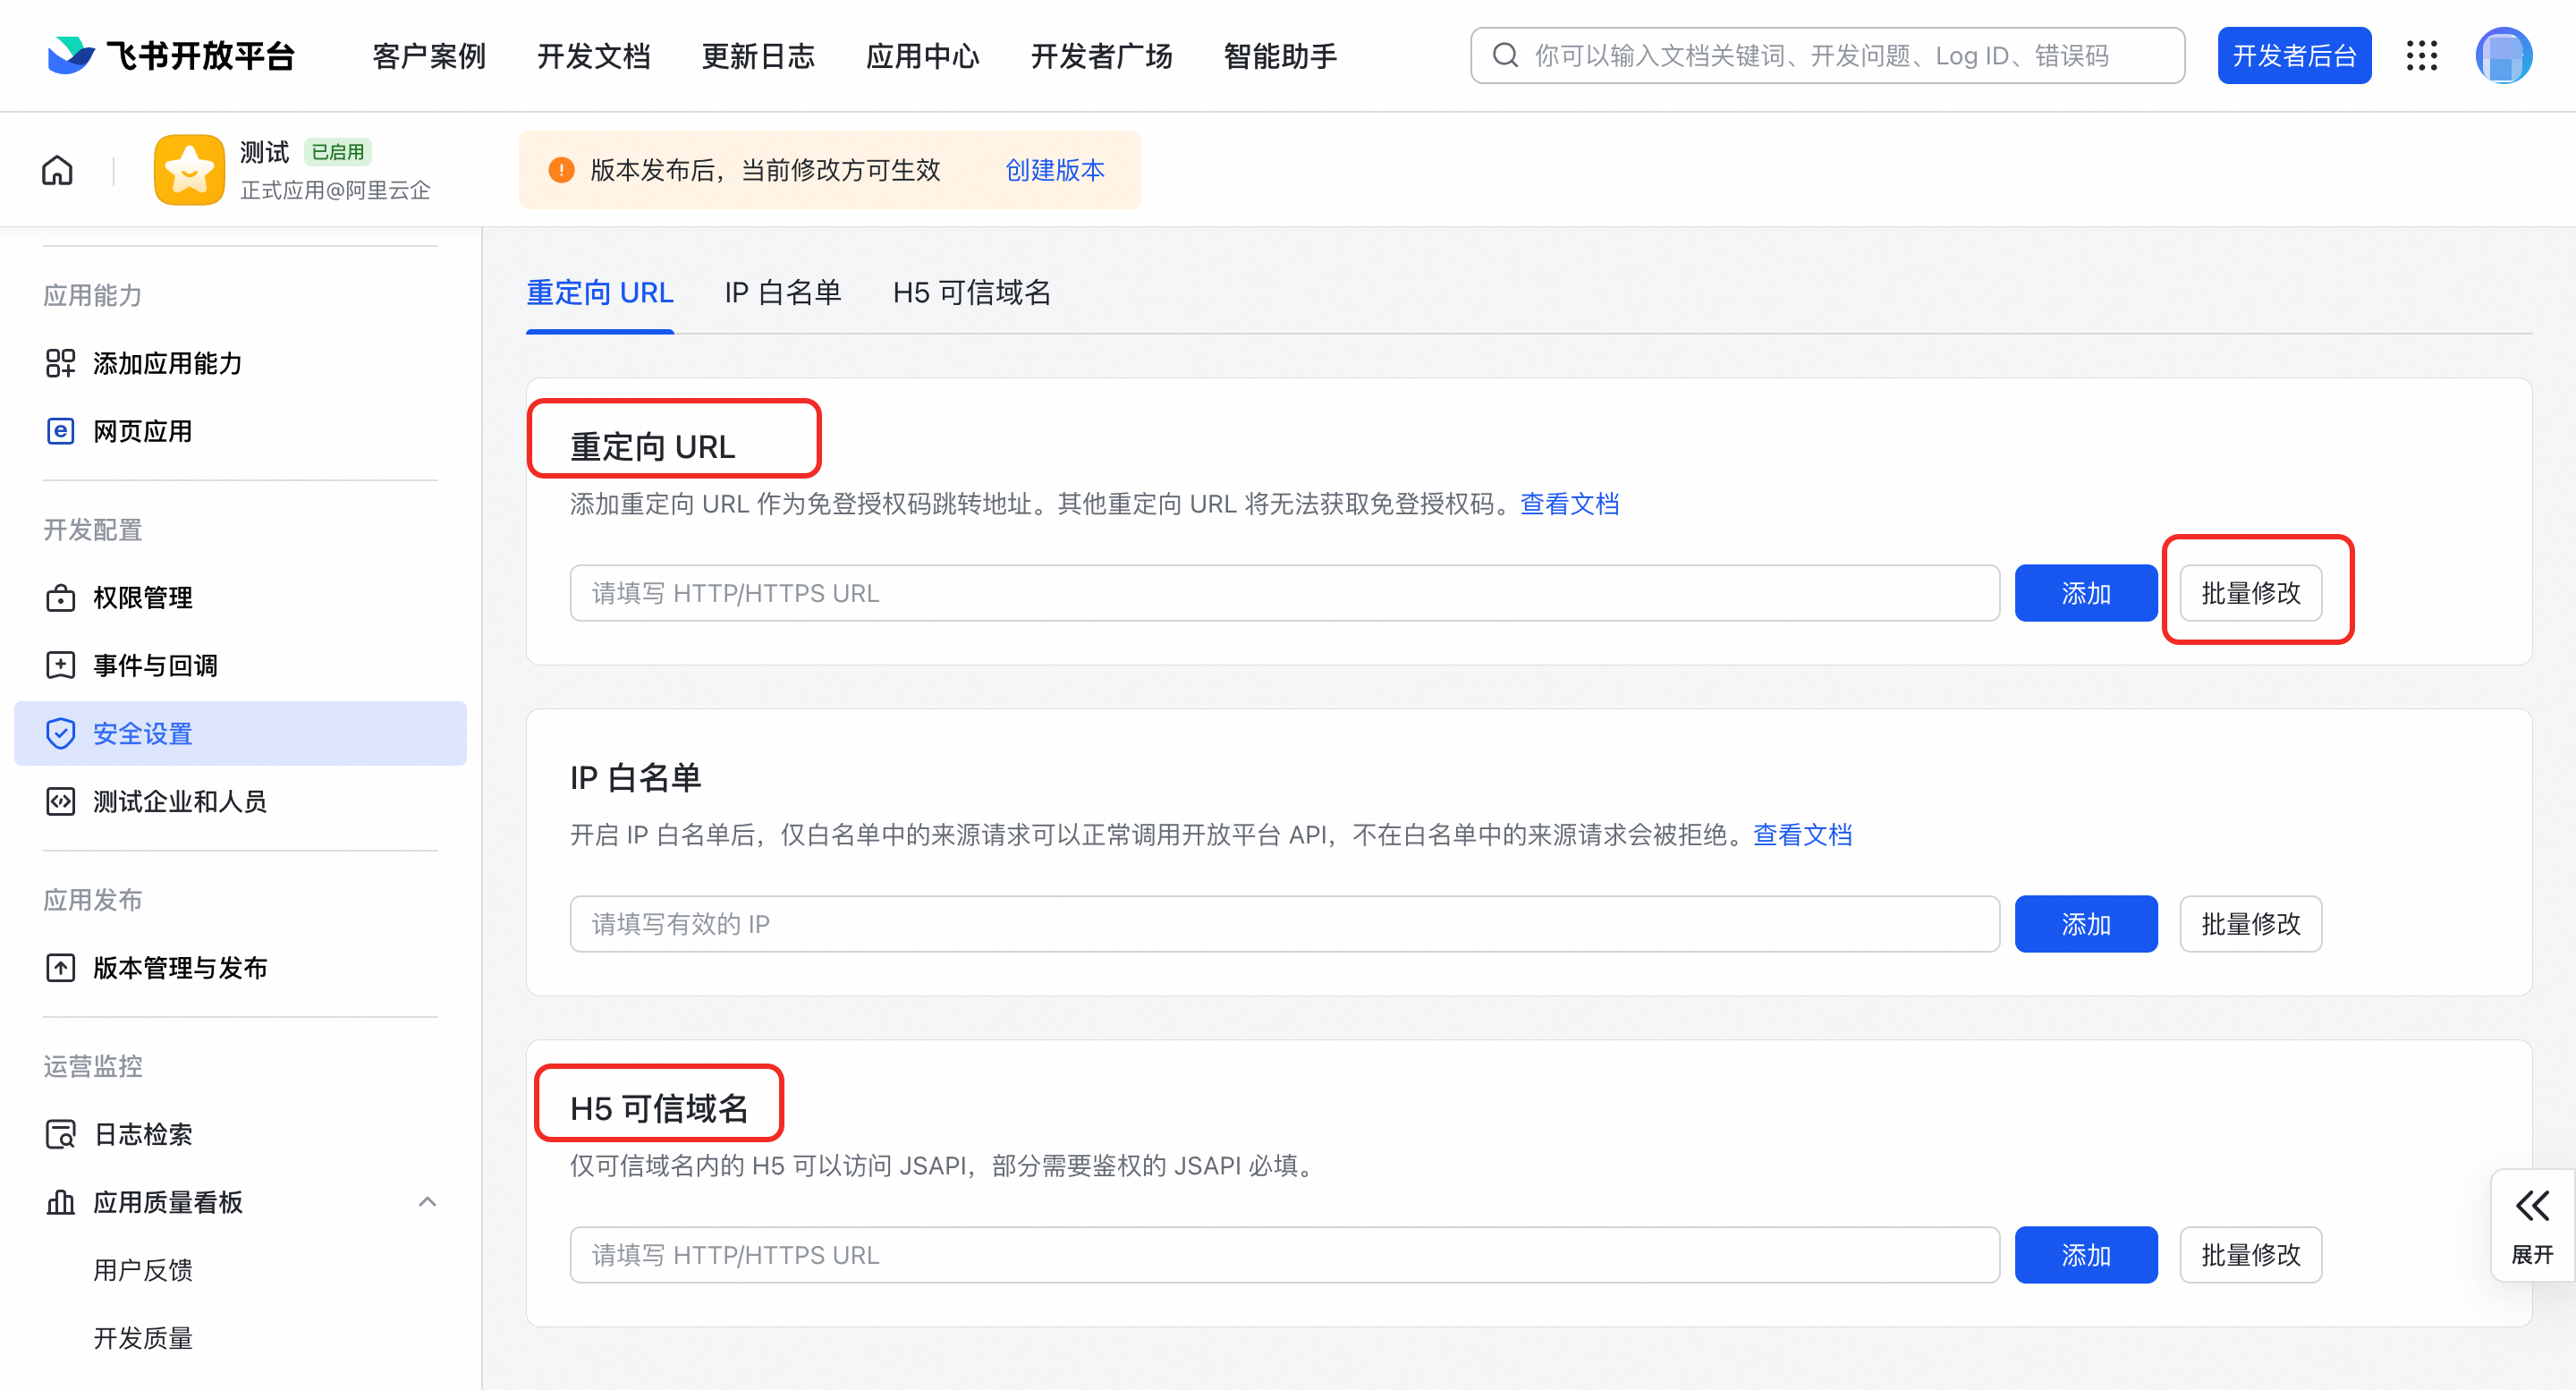Focus the redirect URL input field
The image size is (2576, 1390).
(1284, 593)
